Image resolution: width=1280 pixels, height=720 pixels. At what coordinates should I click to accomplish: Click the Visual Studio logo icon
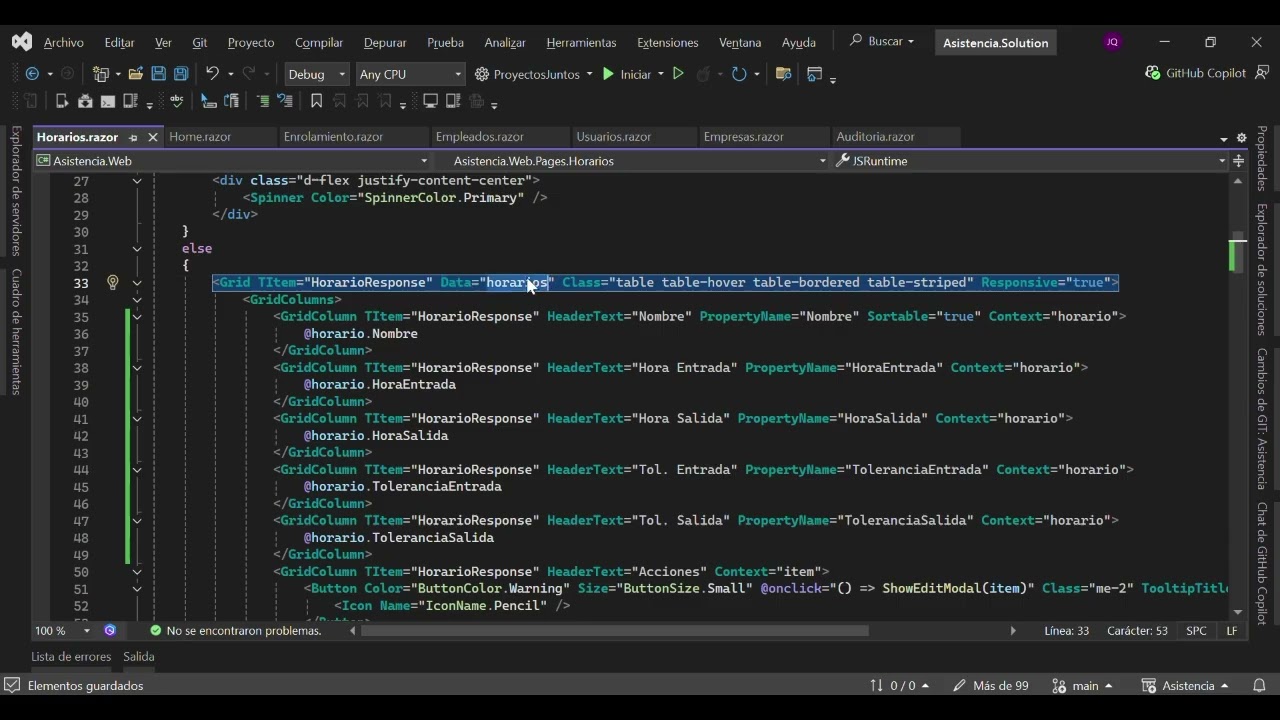point(21,42)
